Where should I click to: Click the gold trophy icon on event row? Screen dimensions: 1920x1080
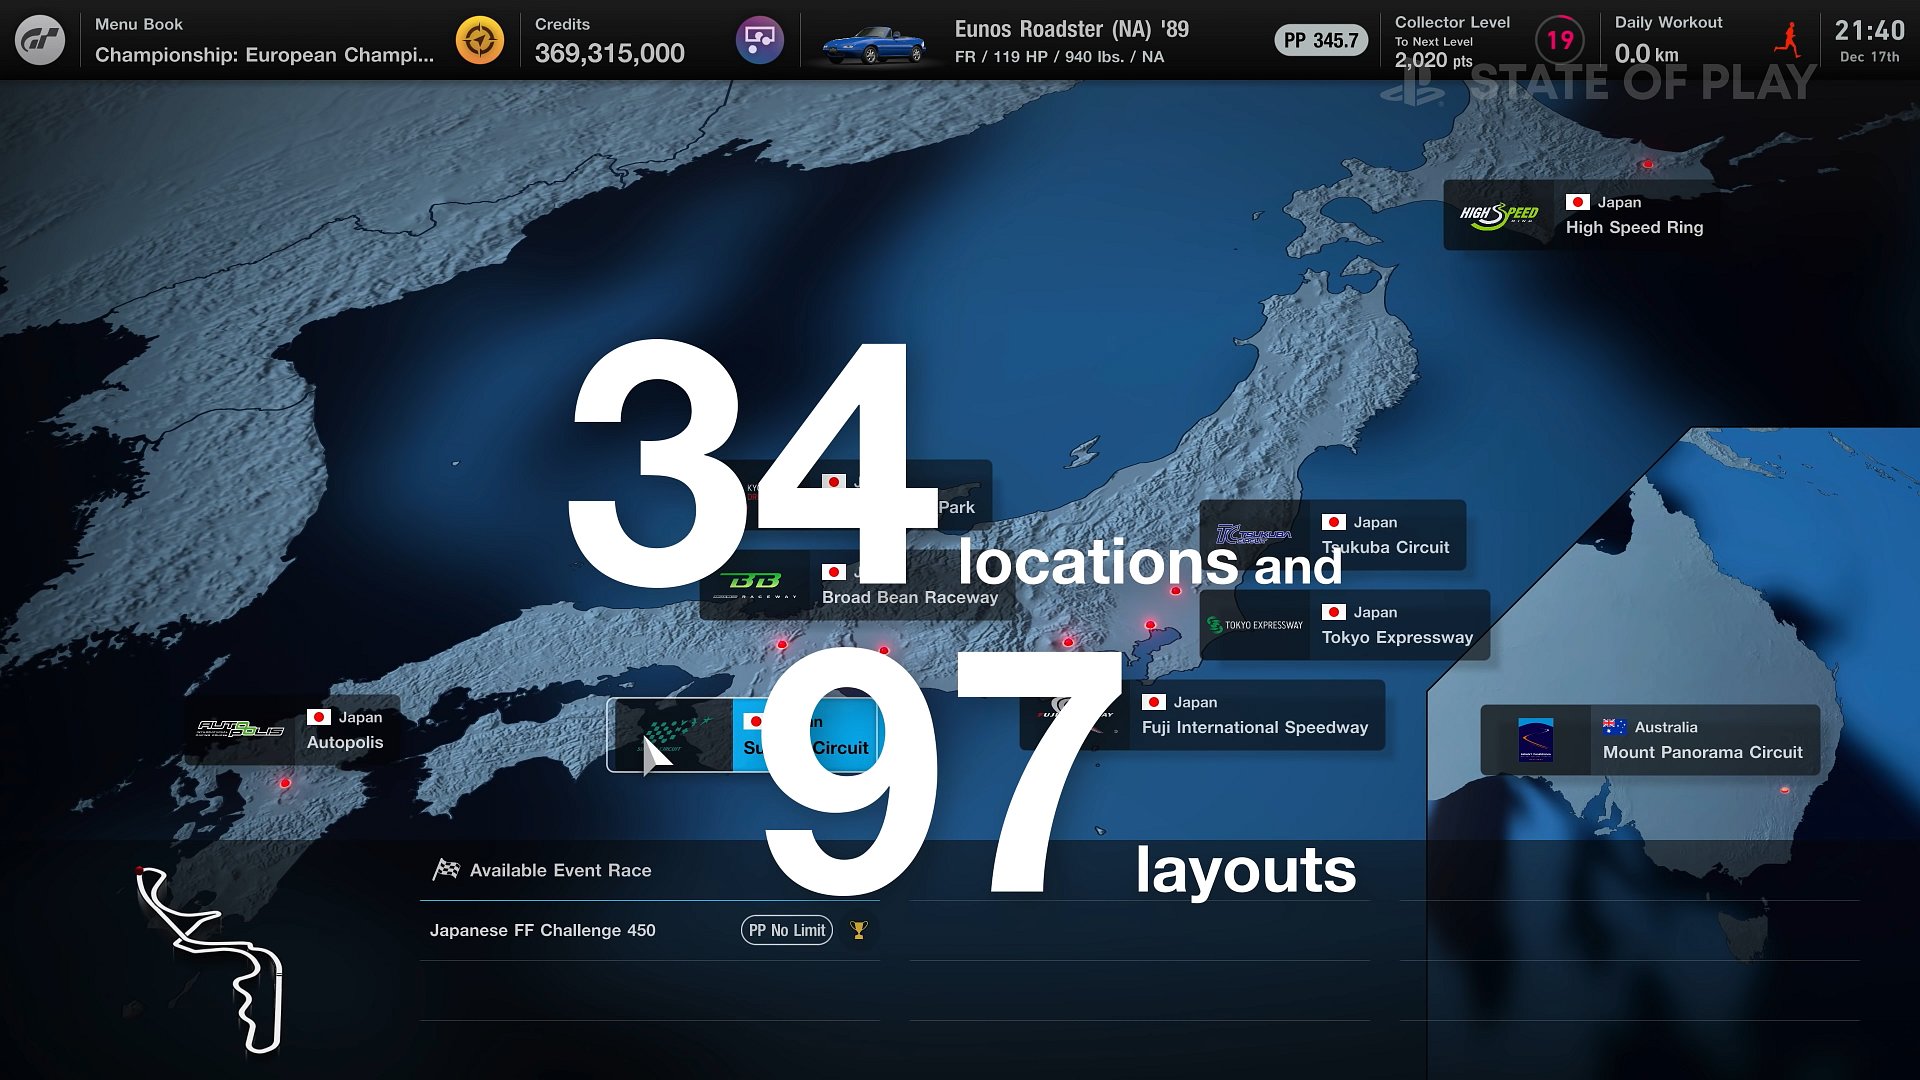(x=858, y=930)
